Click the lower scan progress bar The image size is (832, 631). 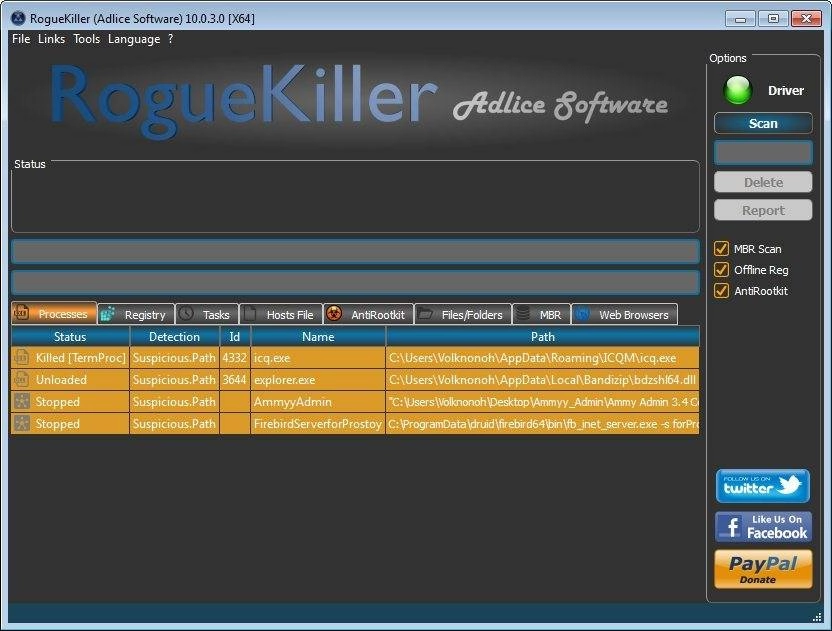pos(356,282)
